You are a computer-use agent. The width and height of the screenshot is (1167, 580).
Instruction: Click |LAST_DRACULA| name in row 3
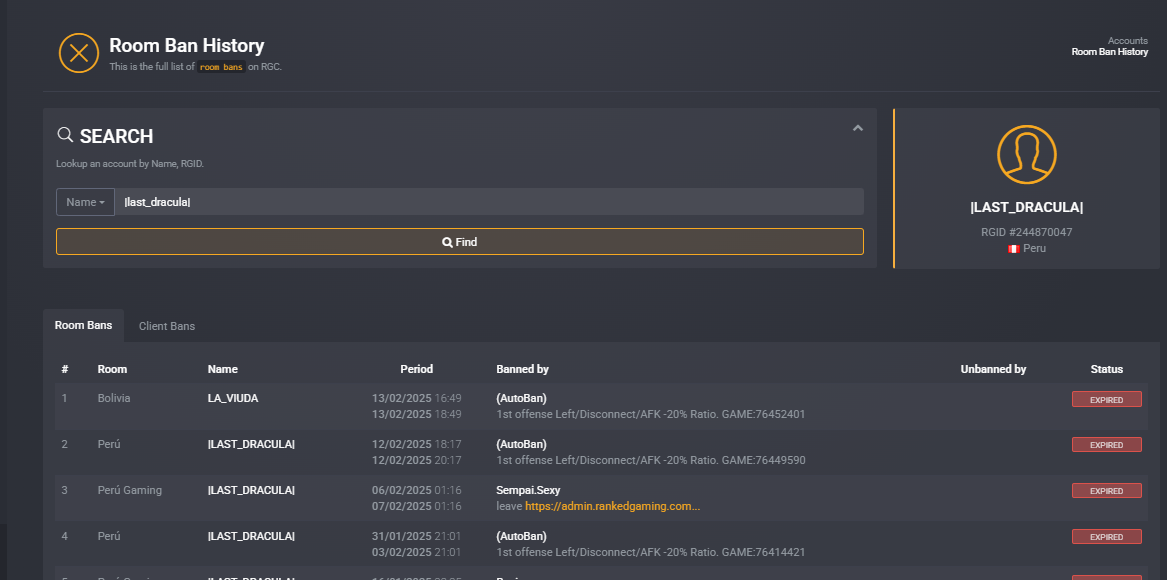click(x=252, y=490)
